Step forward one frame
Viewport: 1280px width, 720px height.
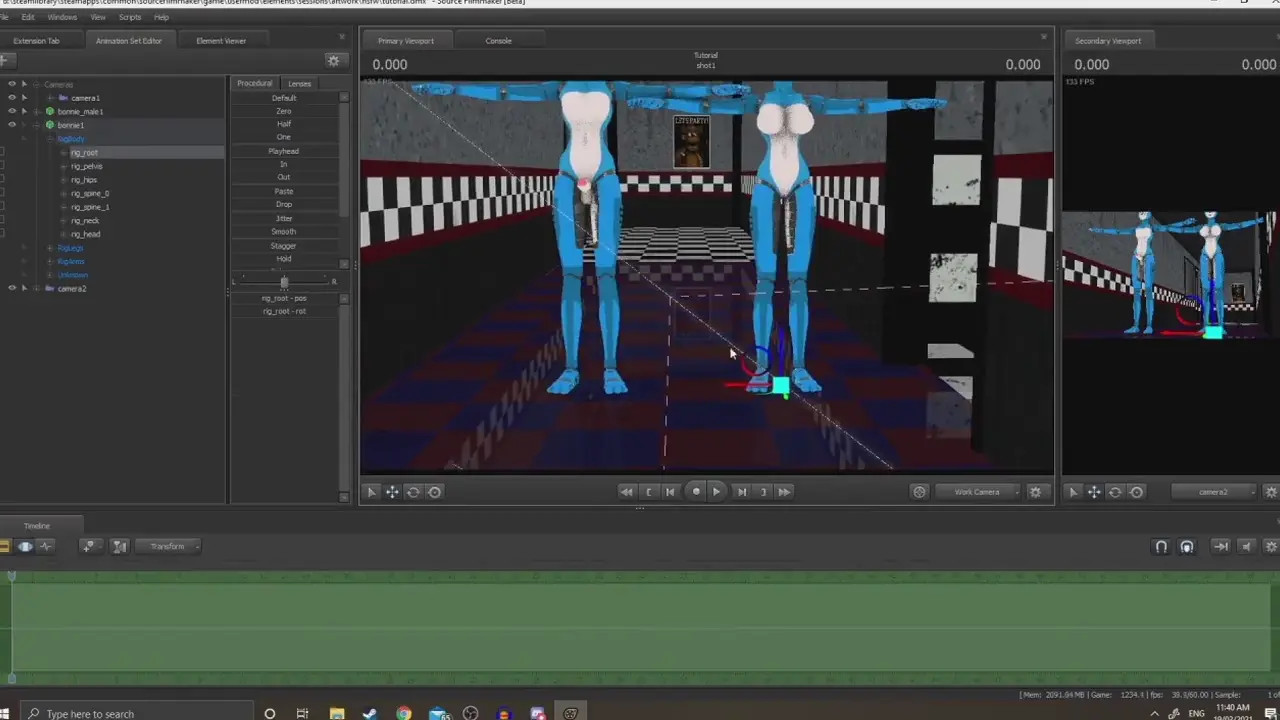click(x=741, y=492)
